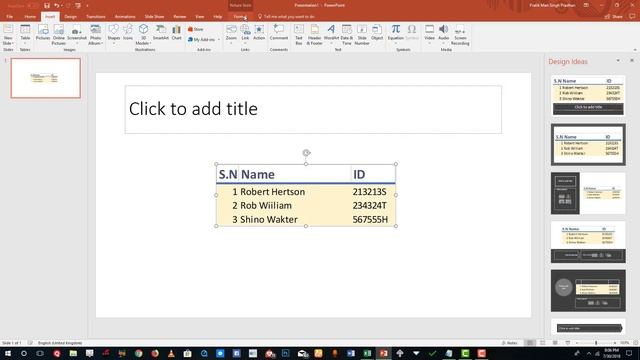Switch to the Slide Show tab
This screenshot has height=360, width=640.
pos(154,17)
